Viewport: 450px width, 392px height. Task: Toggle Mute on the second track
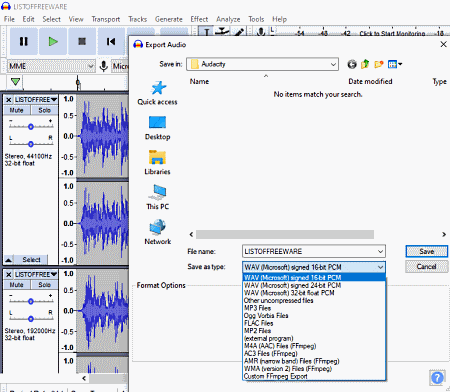pos(16,285)
